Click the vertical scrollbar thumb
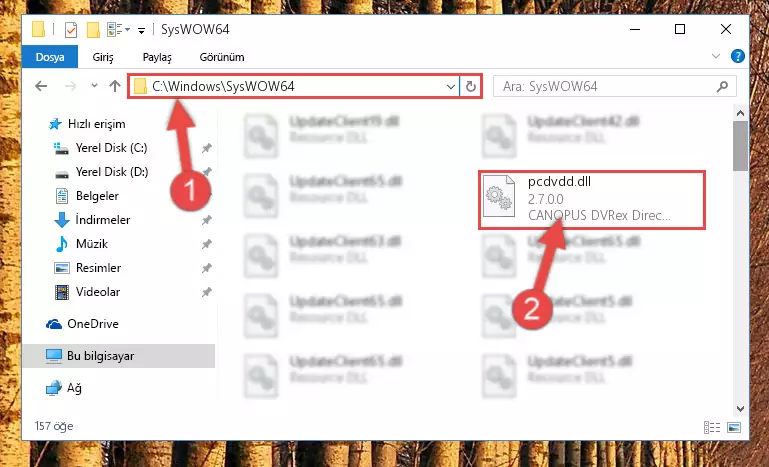 point(741,146)
